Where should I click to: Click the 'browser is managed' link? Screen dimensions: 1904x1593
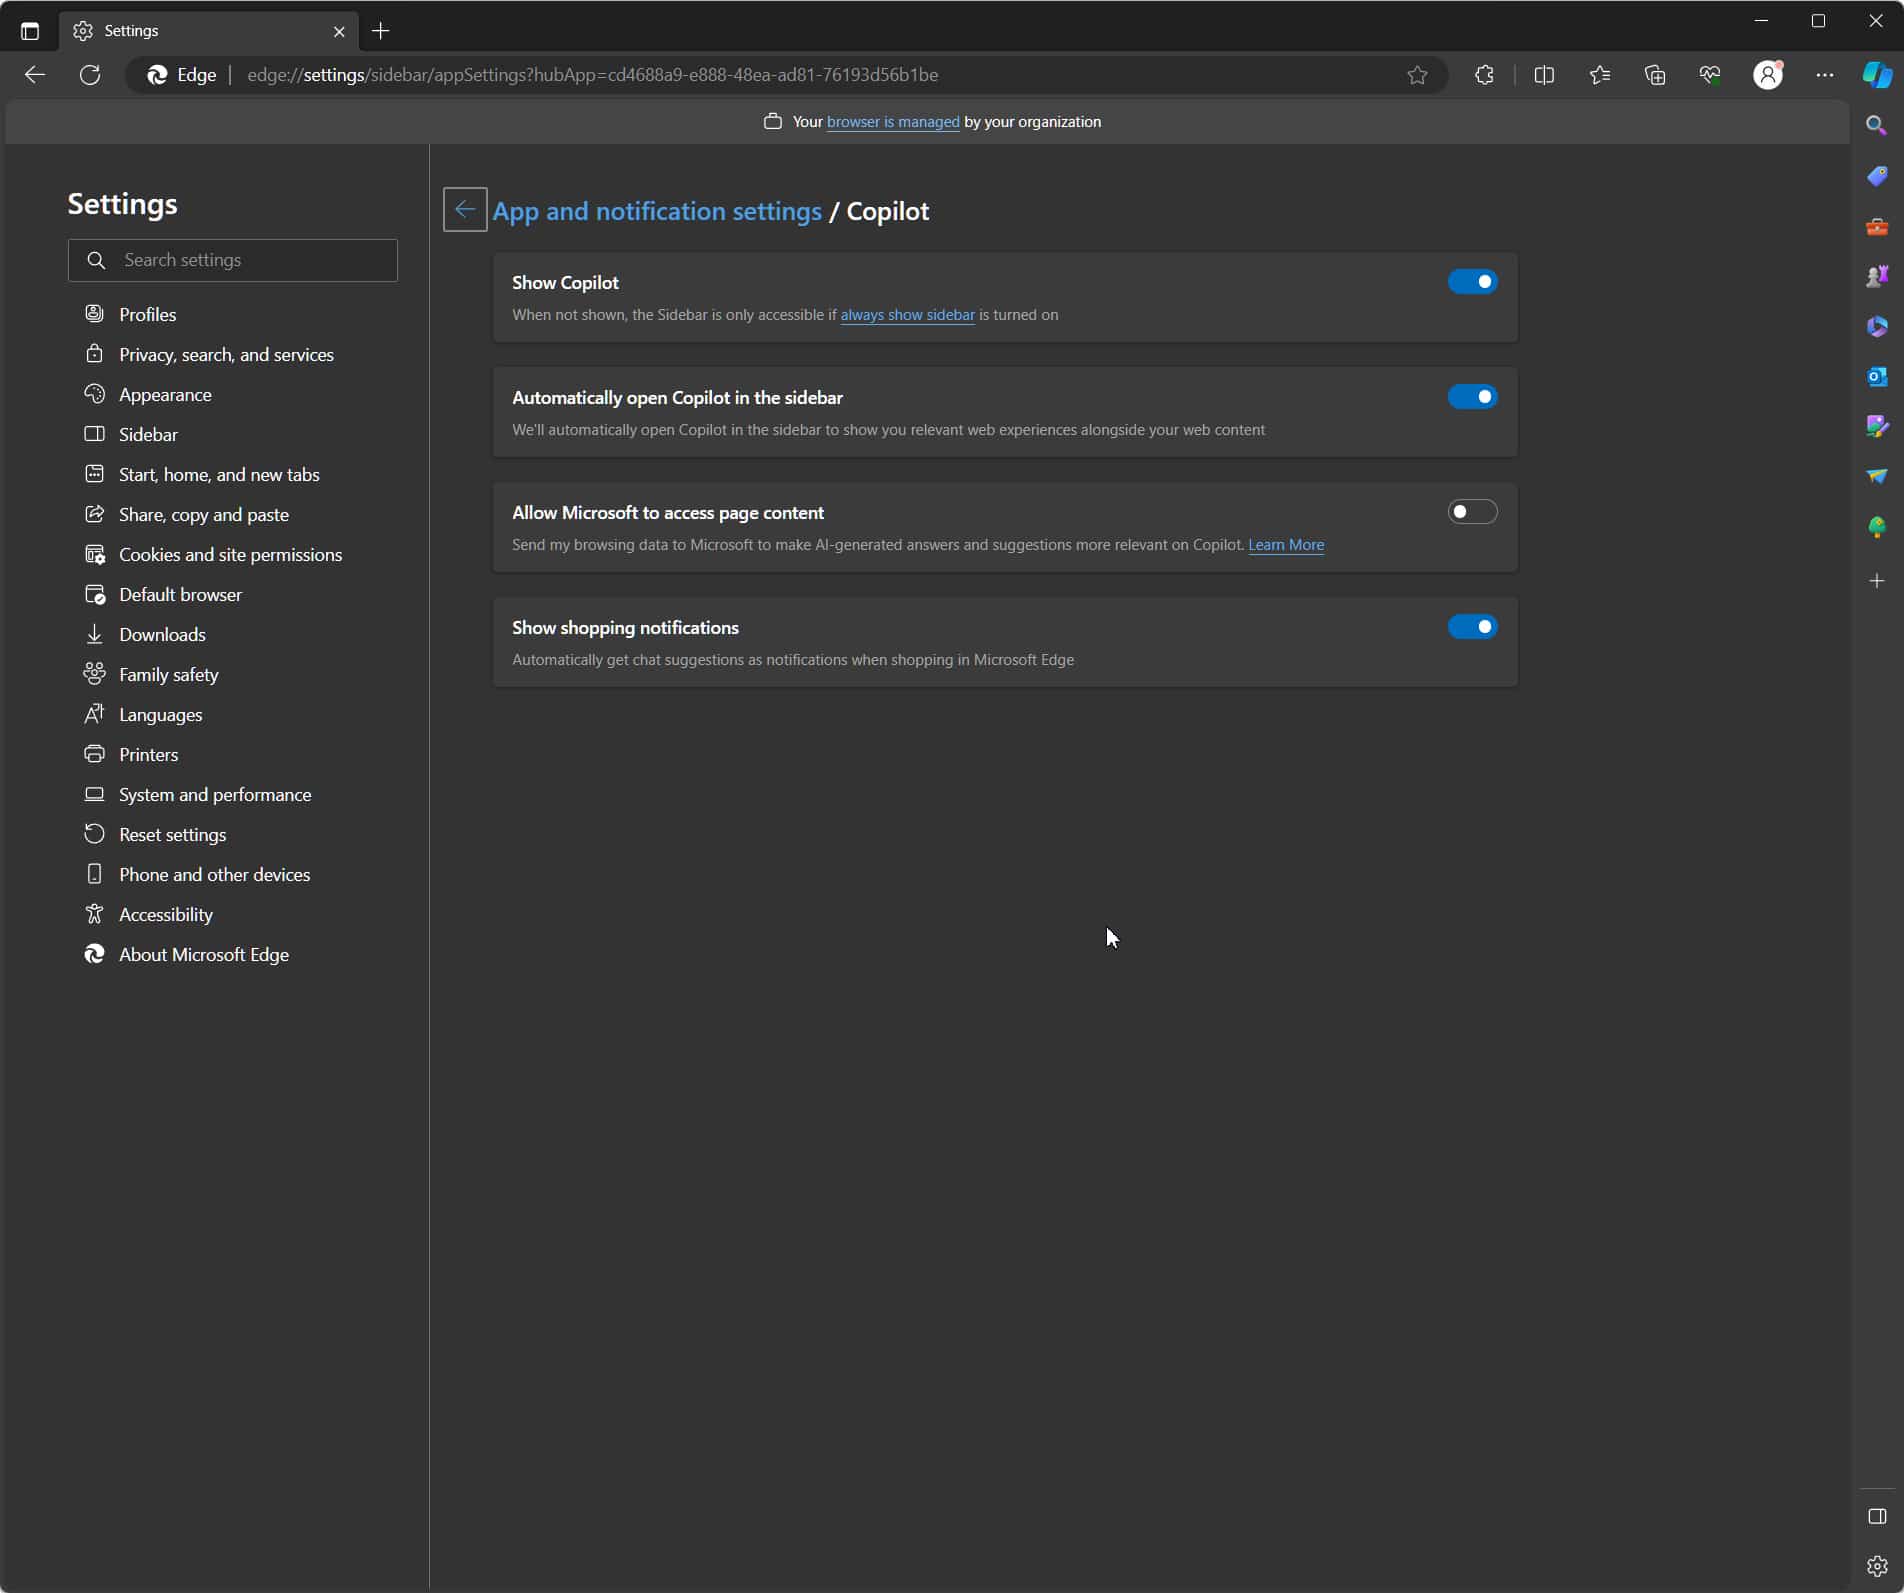pyautogui.click(x=892, y=122)
